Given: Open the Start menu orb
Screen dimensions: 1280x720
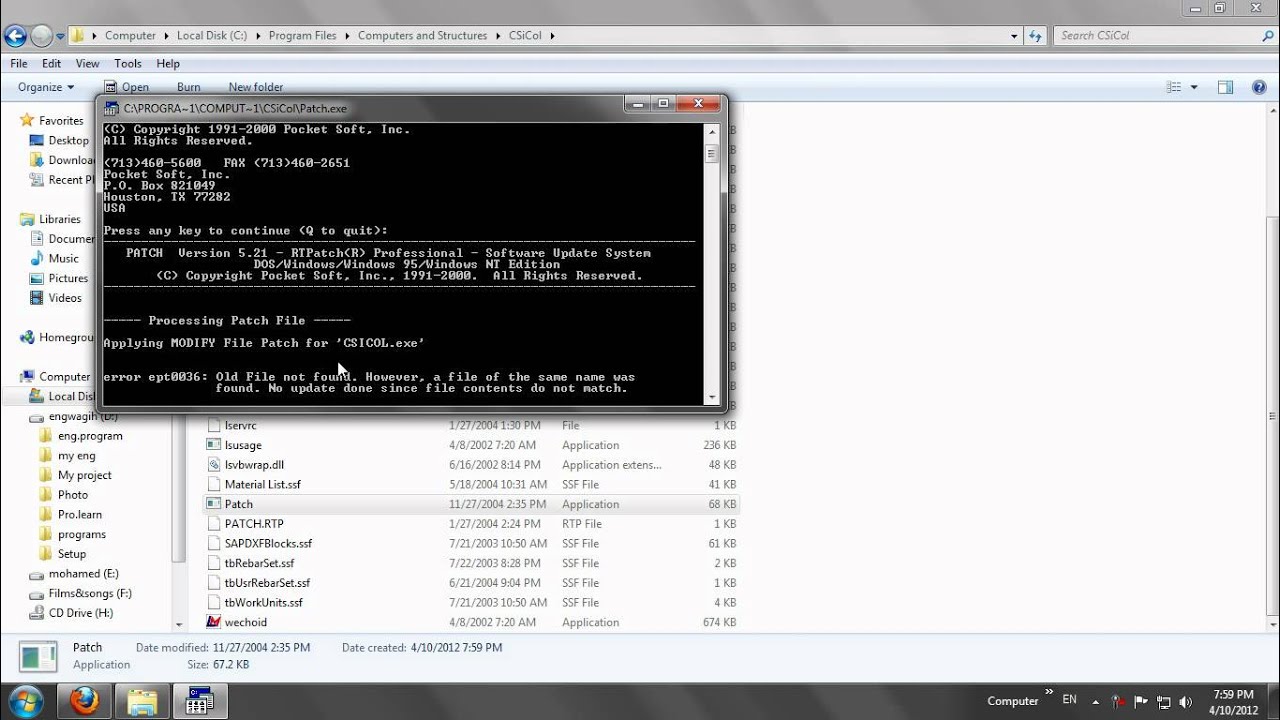Looking at the screenshot, I should point(24,700).
